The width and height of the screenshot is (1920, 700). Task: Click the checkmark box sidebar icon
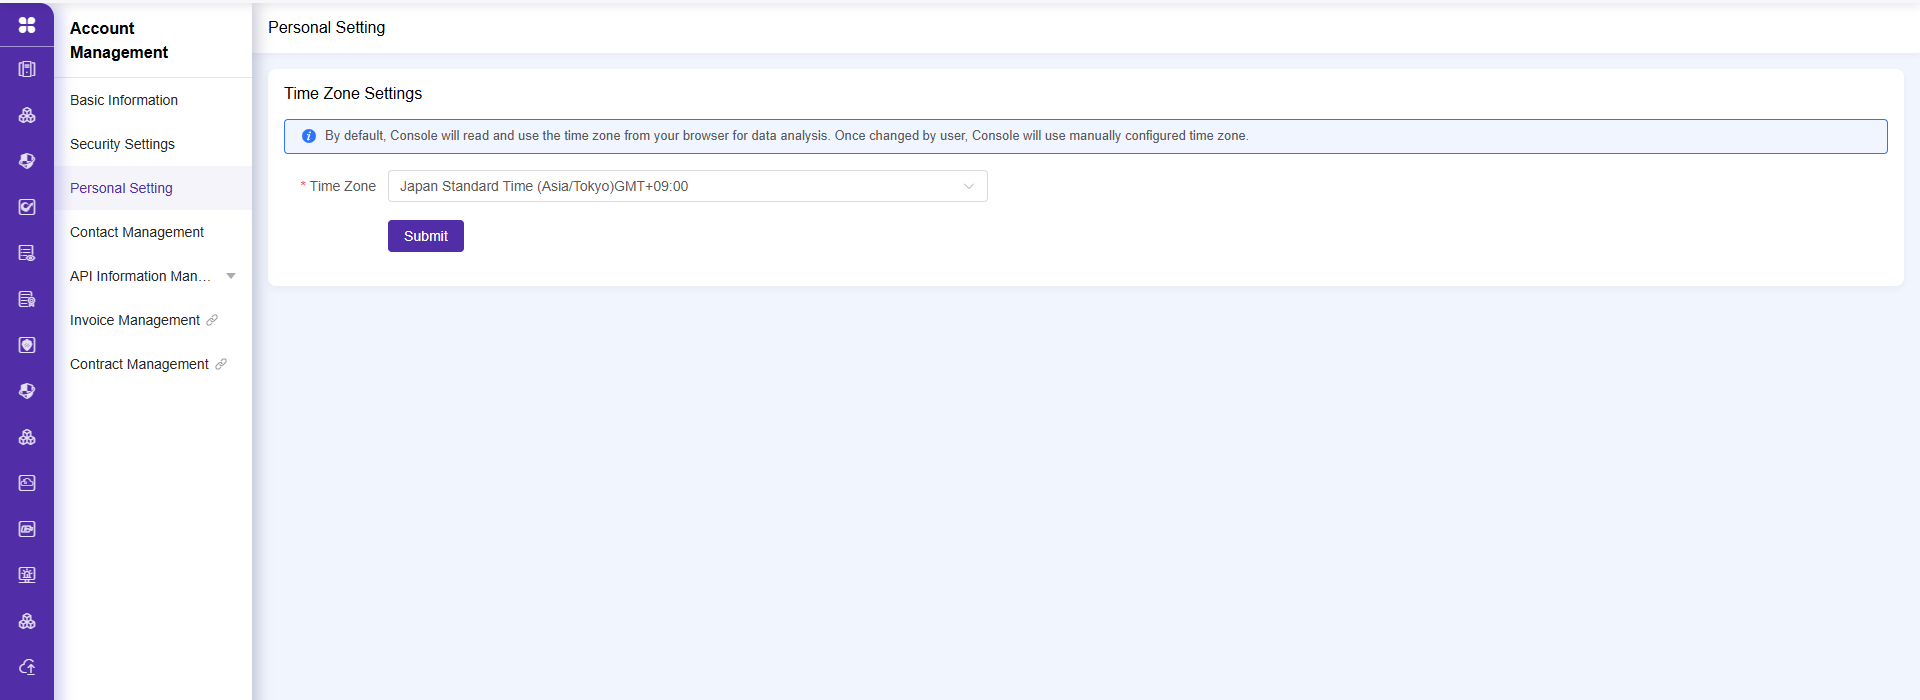(27, 207)
